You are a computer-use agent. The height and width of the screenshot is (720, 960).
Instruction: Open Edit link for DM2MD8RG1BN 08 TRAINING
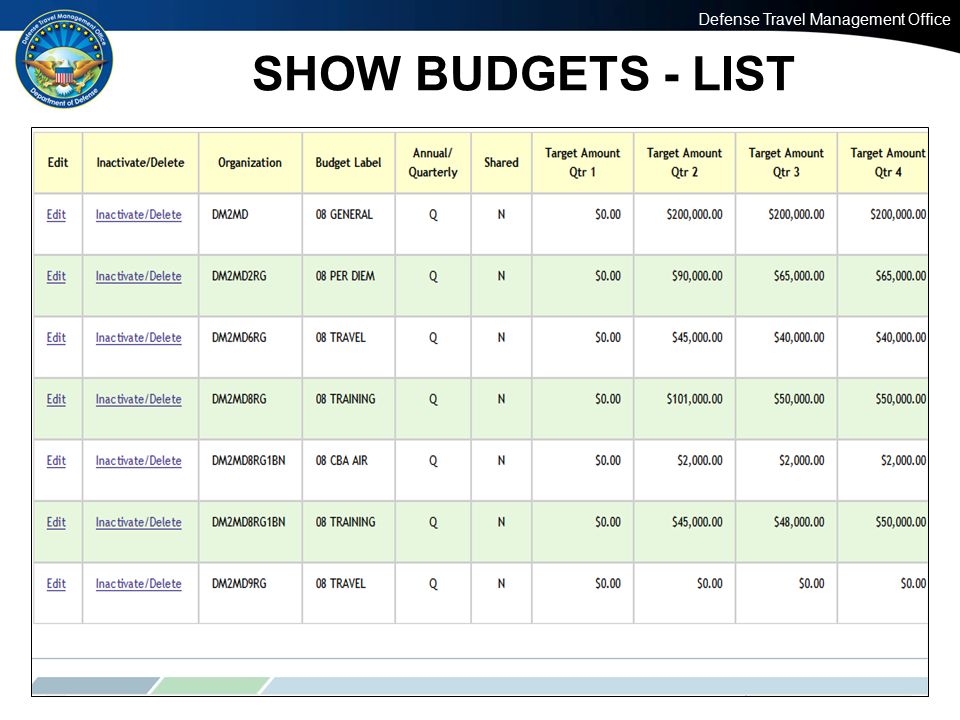56,522
